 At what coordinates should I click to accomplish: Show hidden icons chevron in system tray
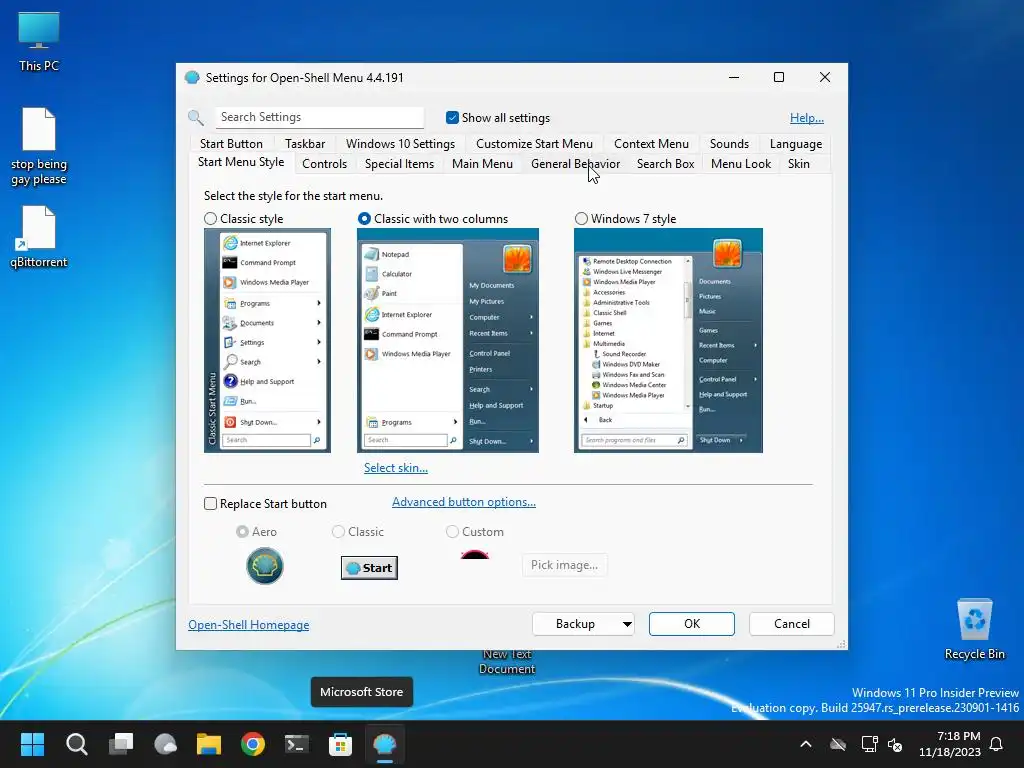pos(806,744)
